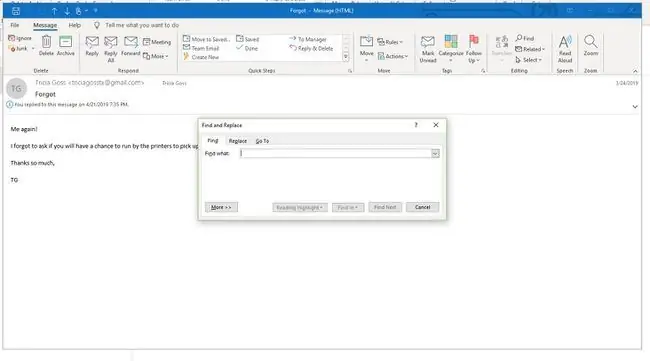Click the Tell me lightbulb icon
Viewport: 650px width, 361px height.
point(97,25)
